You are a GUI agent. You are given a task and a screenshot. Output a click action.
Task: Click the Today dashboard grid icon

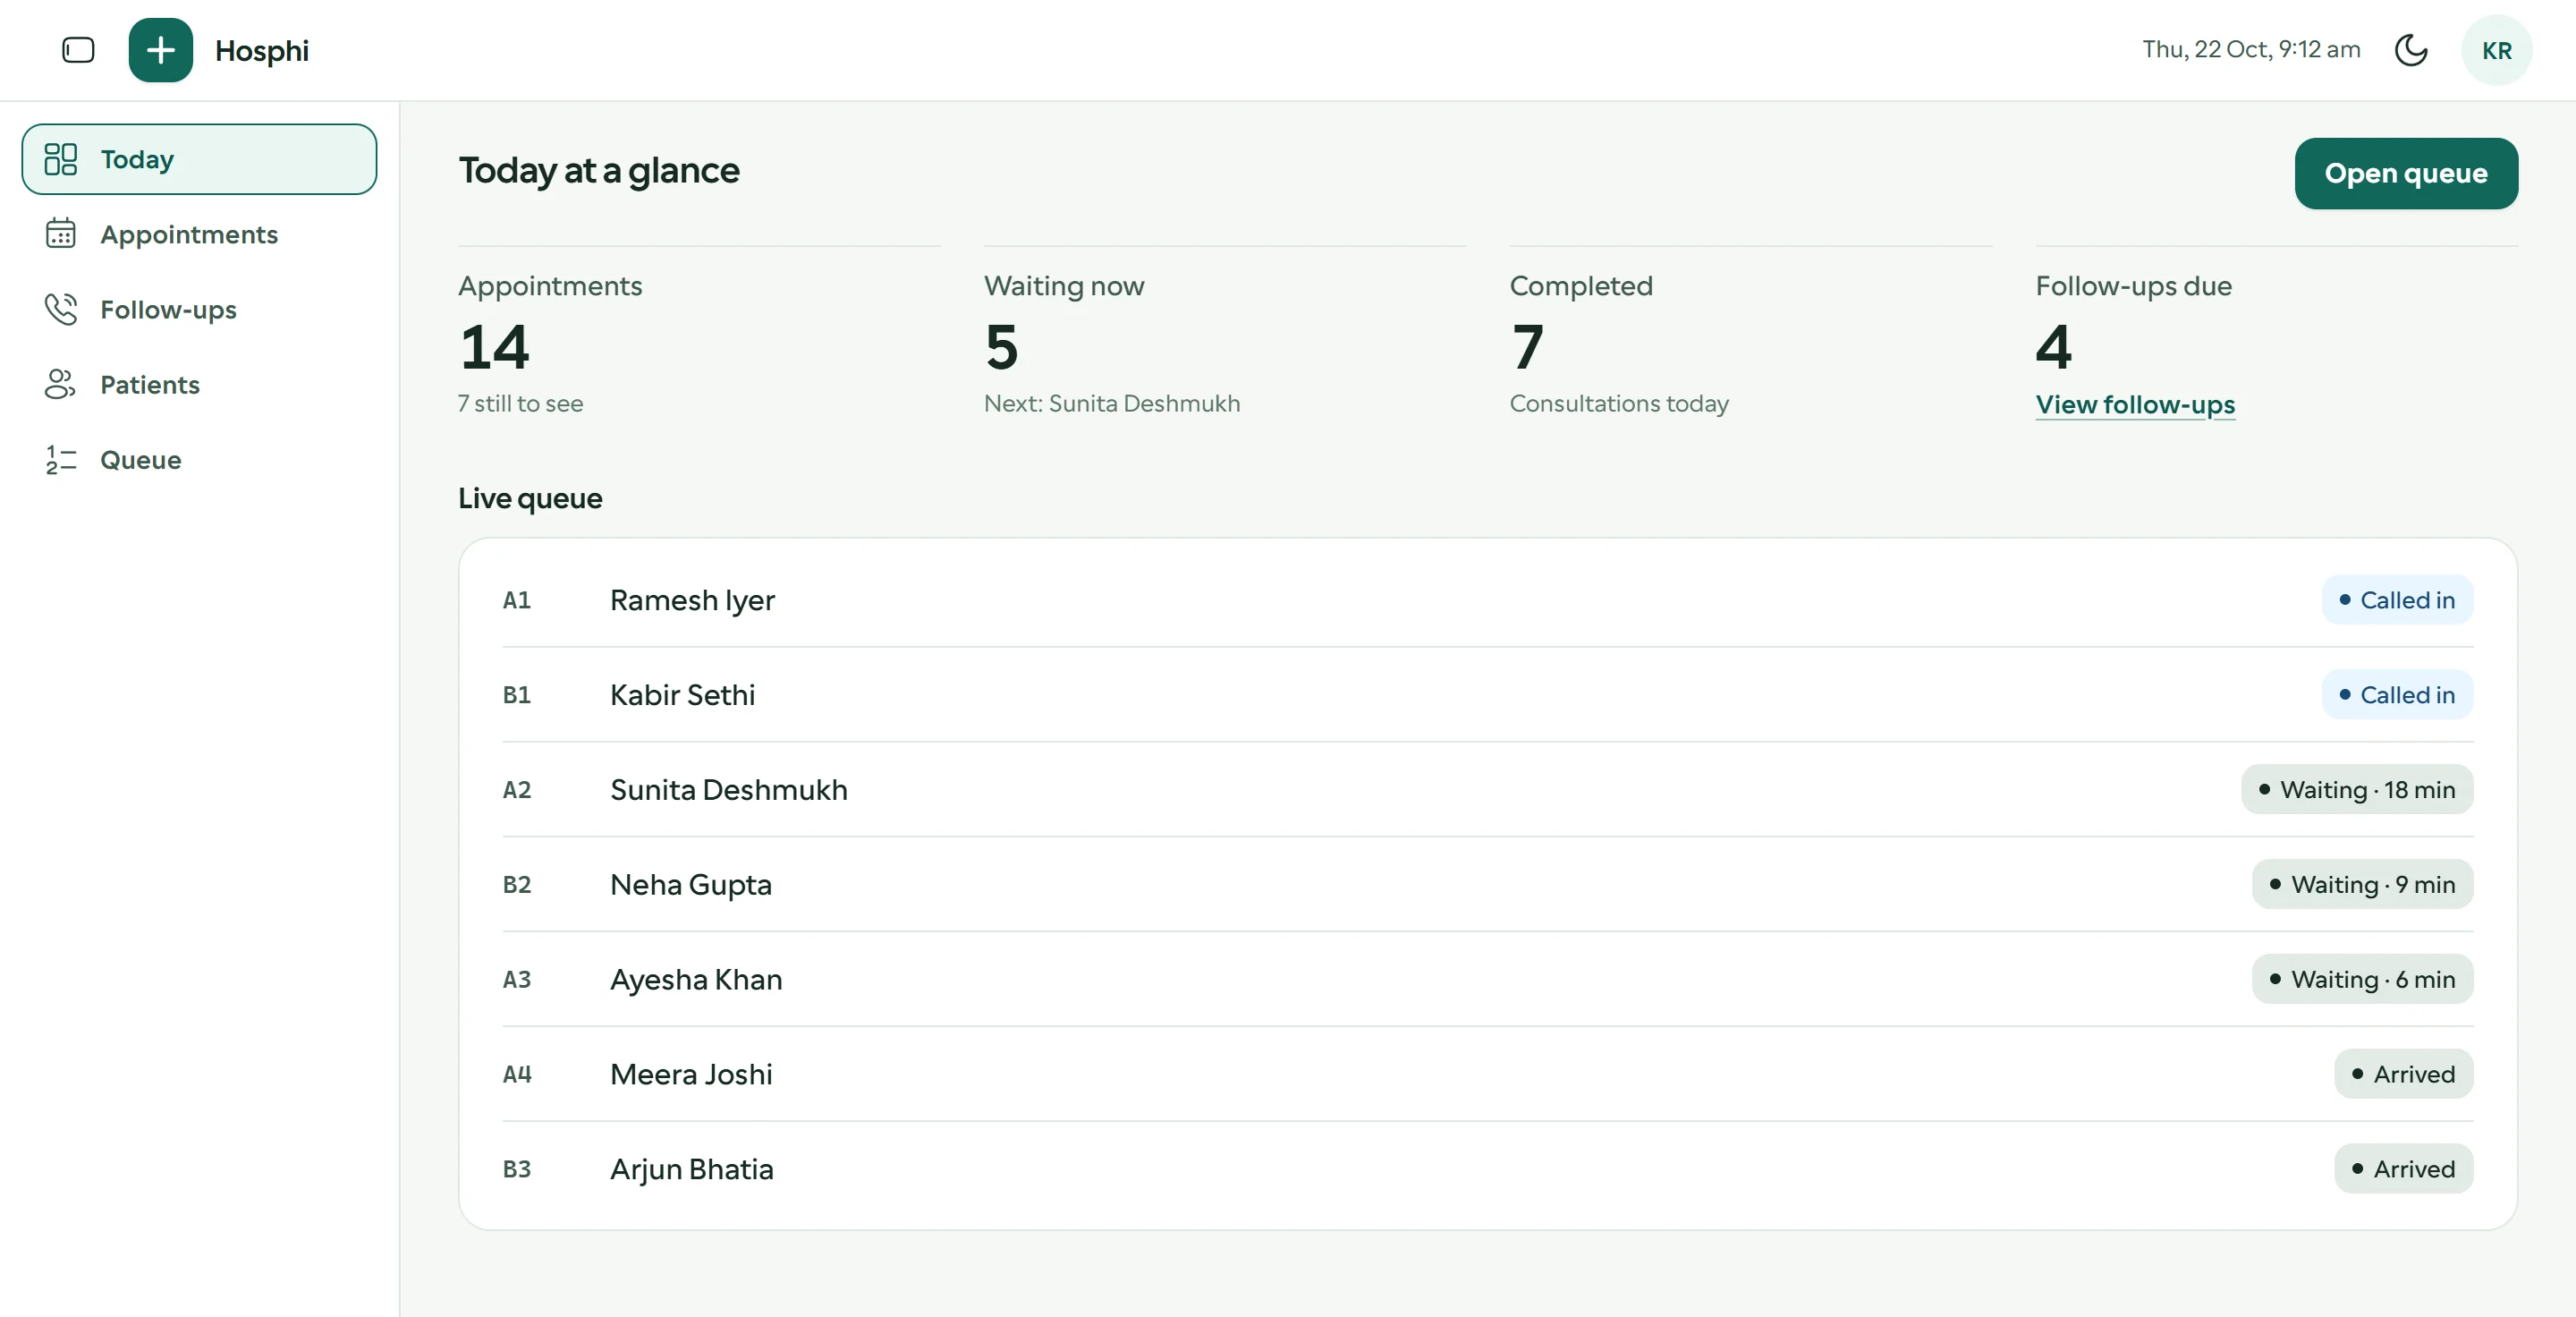pos(61,159)
